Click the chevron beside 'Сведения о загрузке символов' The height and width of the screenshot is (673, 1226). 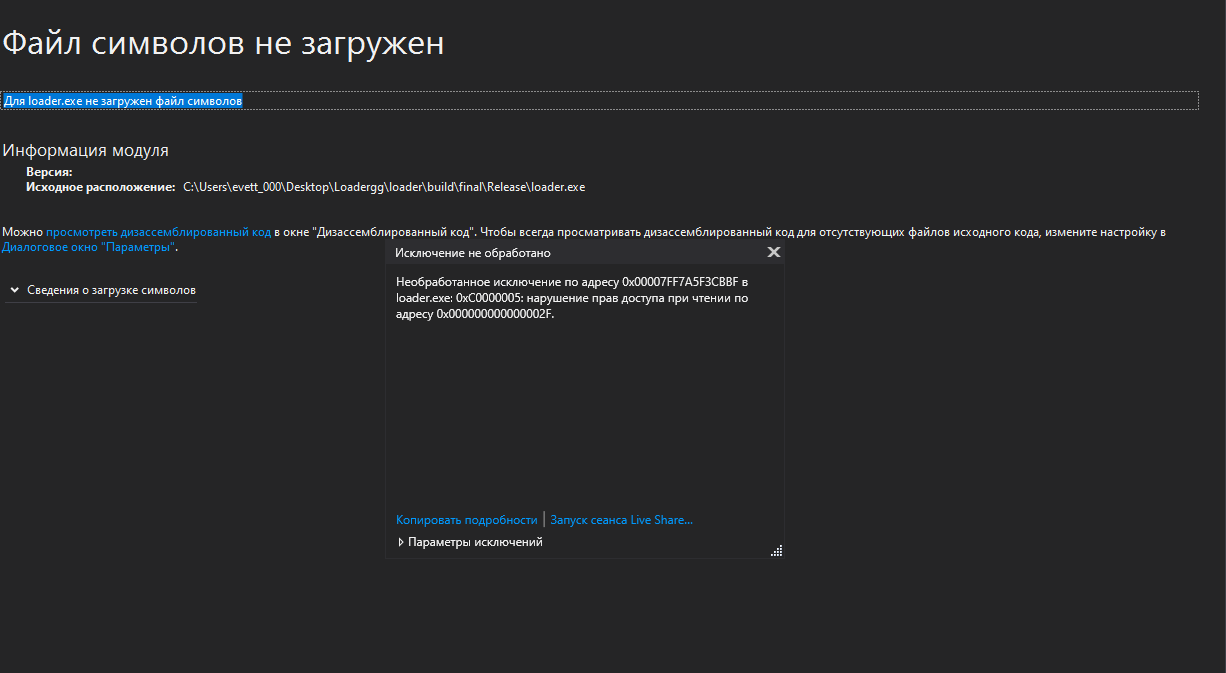(x=15, y=290)
